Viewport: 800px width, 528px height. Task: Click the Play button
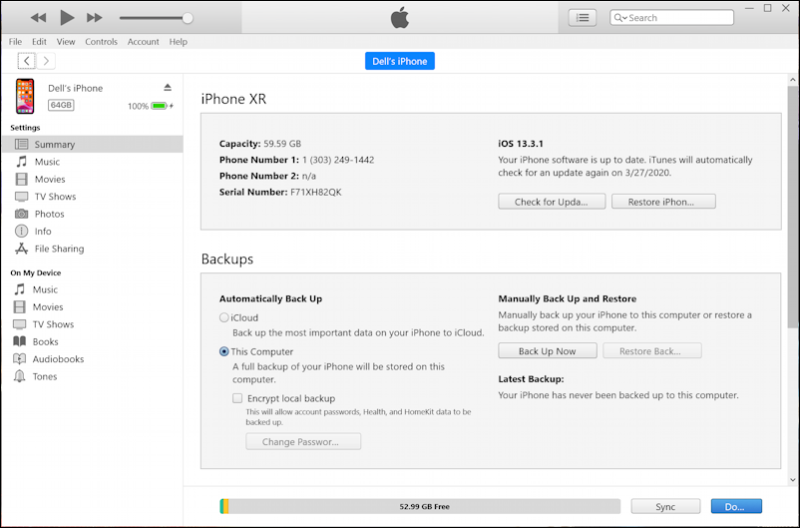(67, 18)
